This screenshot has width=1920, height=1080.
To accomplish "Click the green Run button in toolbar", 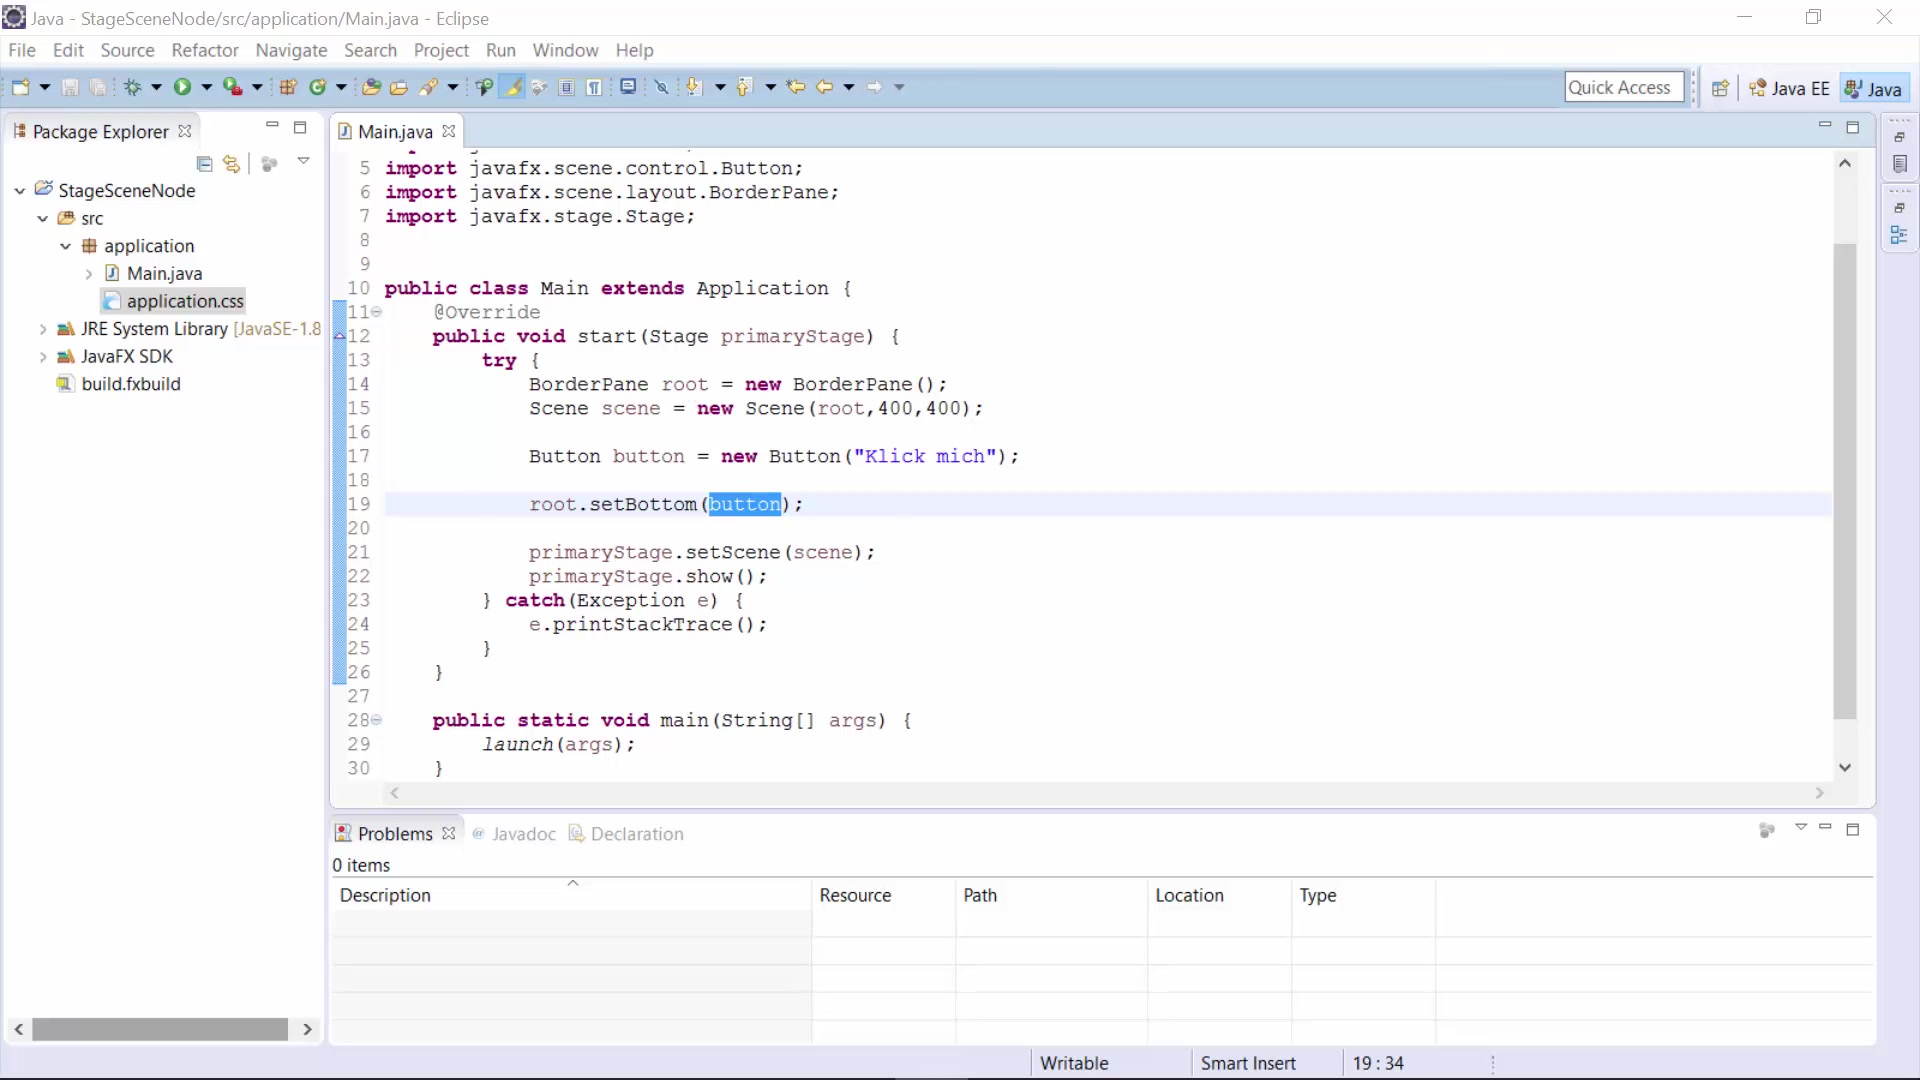I will (182, 87).
